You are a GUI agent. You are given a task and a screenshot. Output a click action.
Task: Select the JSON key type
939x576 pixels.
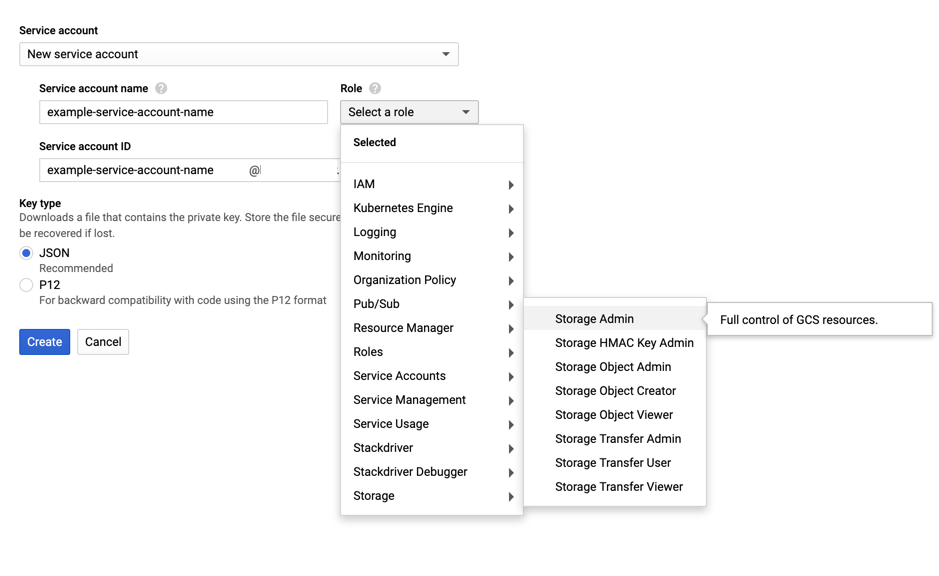26,253
